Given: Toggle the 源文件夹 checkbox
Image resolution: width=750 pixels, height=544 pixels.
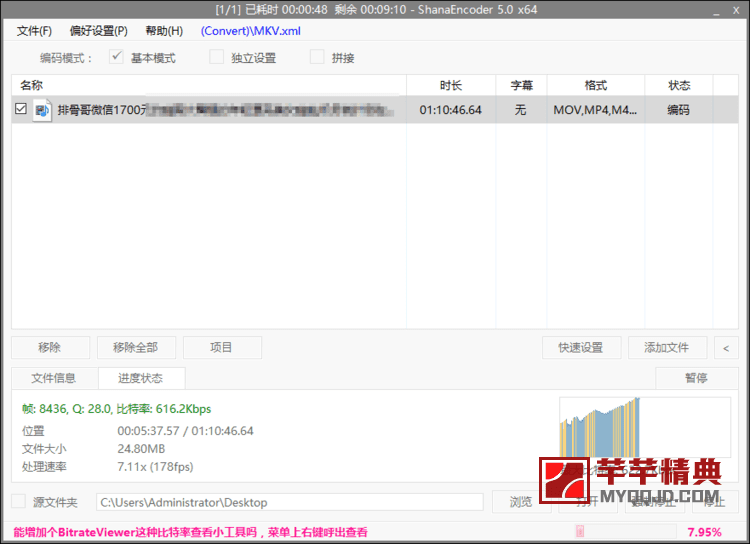Looking at the screenshot, I should 19,501.
